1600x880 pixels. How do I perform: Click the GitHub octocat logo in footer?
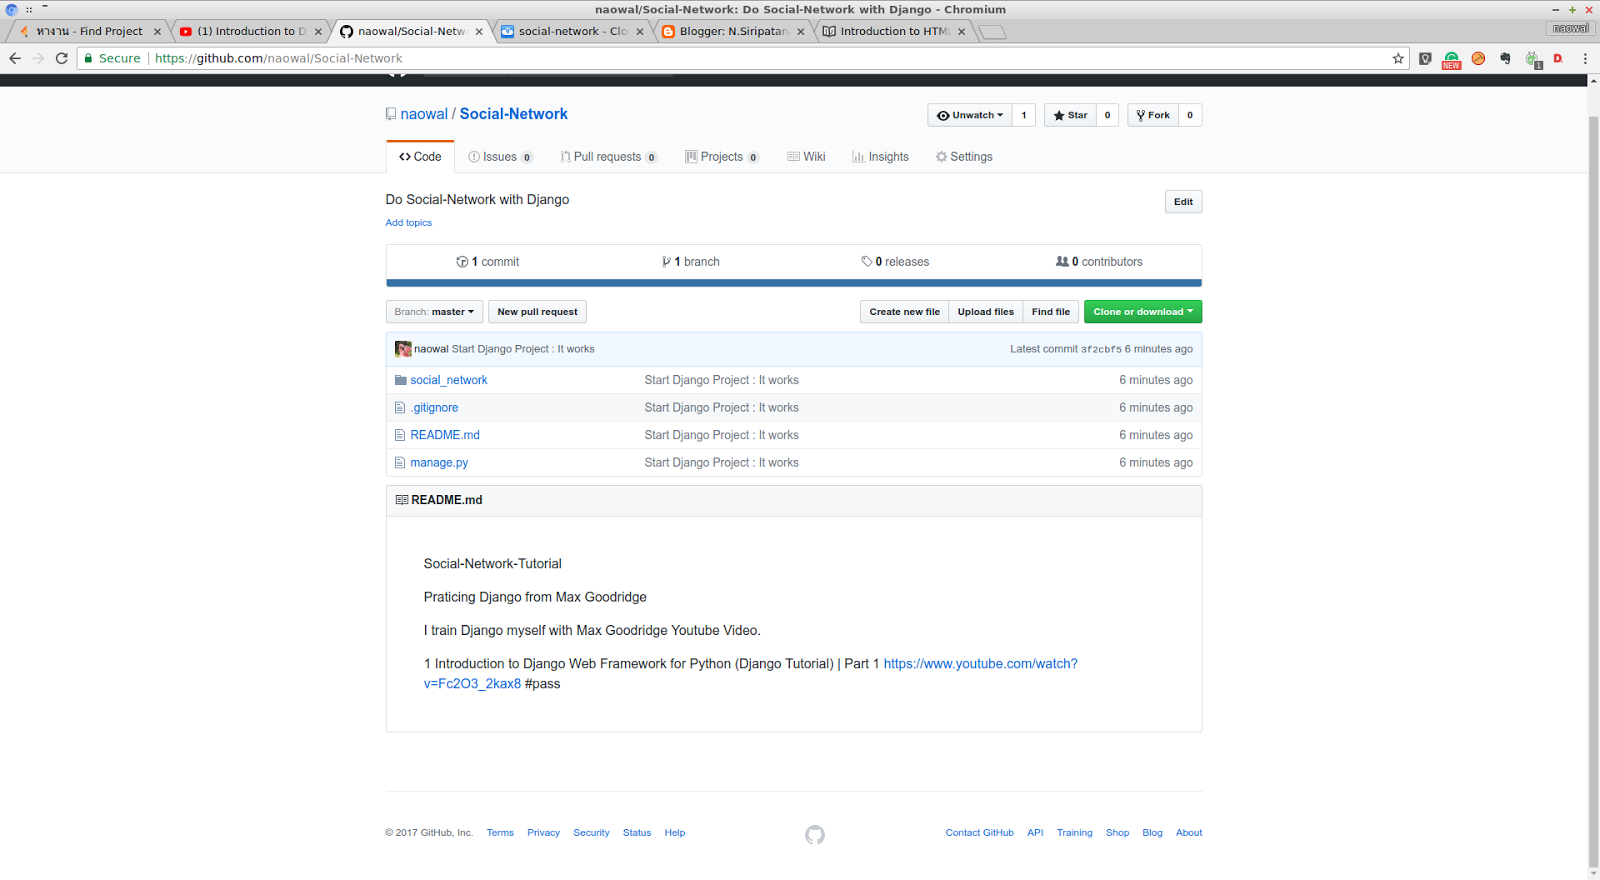click(815, 834)
